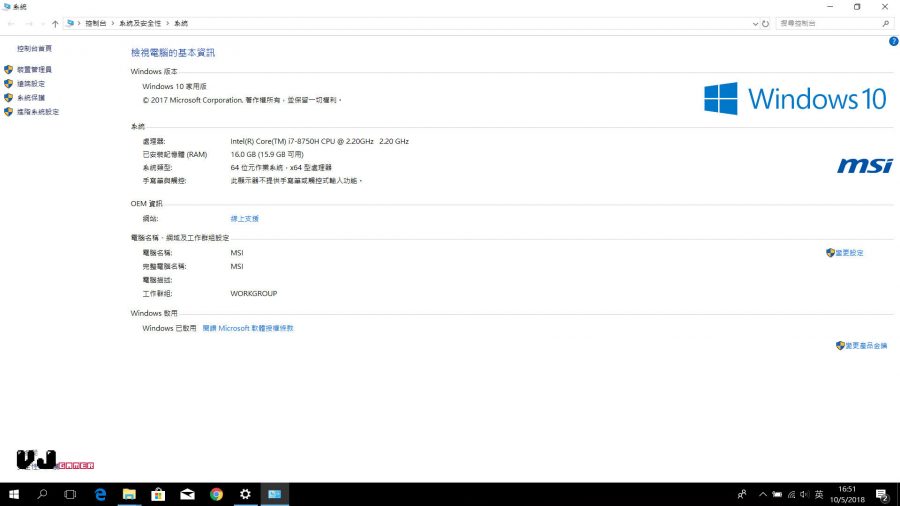
Task: Click the Back navigation arrow
Action: pyautogui.click(x=11, y=24)
